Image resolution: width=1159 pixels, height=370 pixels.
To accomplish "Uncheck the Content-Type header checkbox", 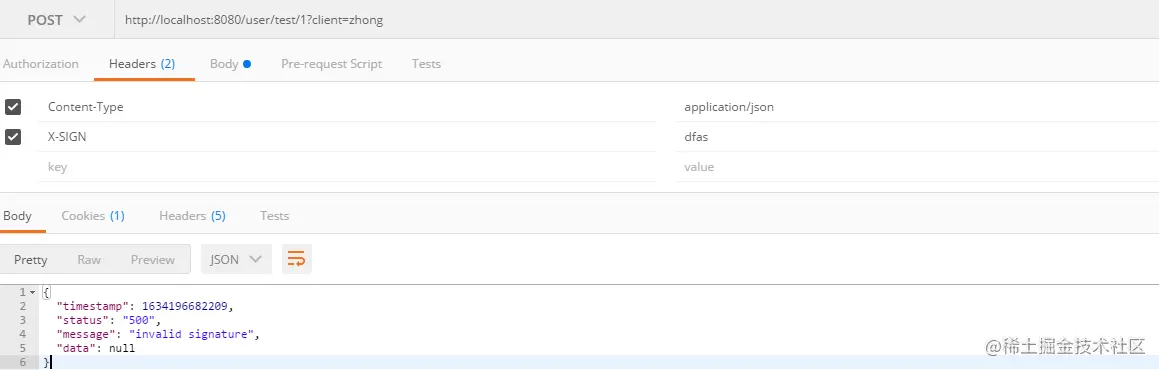I will pyautogui.click(x=13, y=107).
